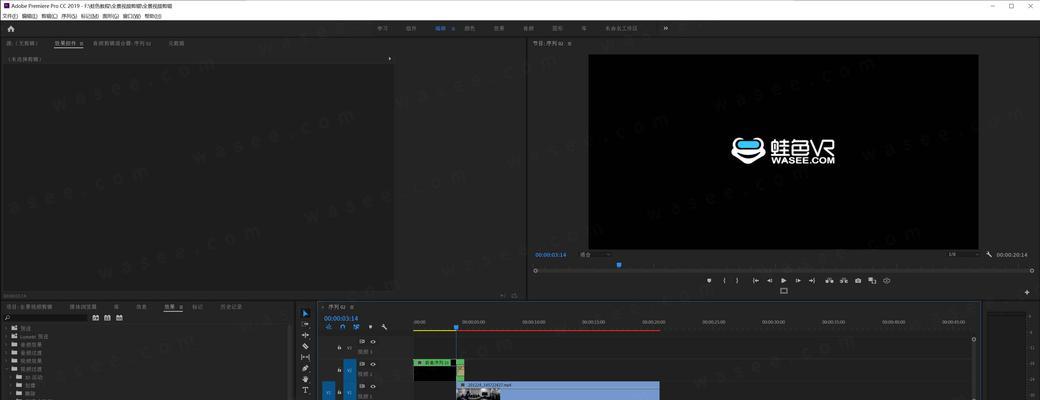This screenshot has width=1040, height=400.
Task: Play the program monitor video
Action: click(784, 281)
